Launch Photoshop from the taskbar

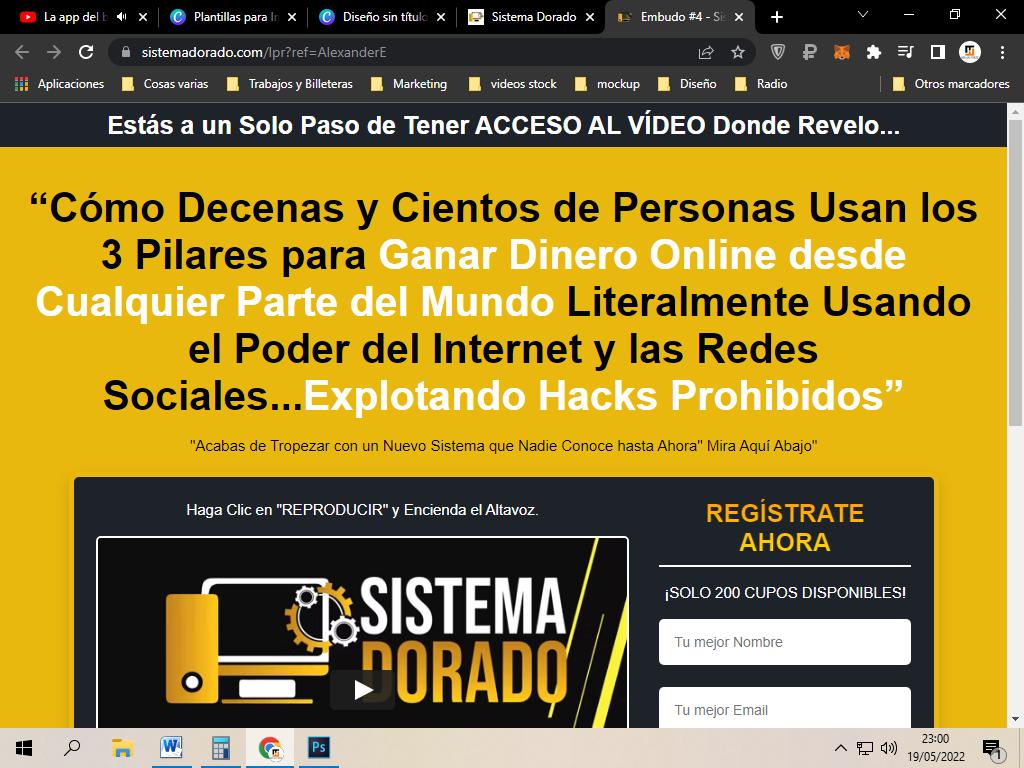click(x=319, y=747)
